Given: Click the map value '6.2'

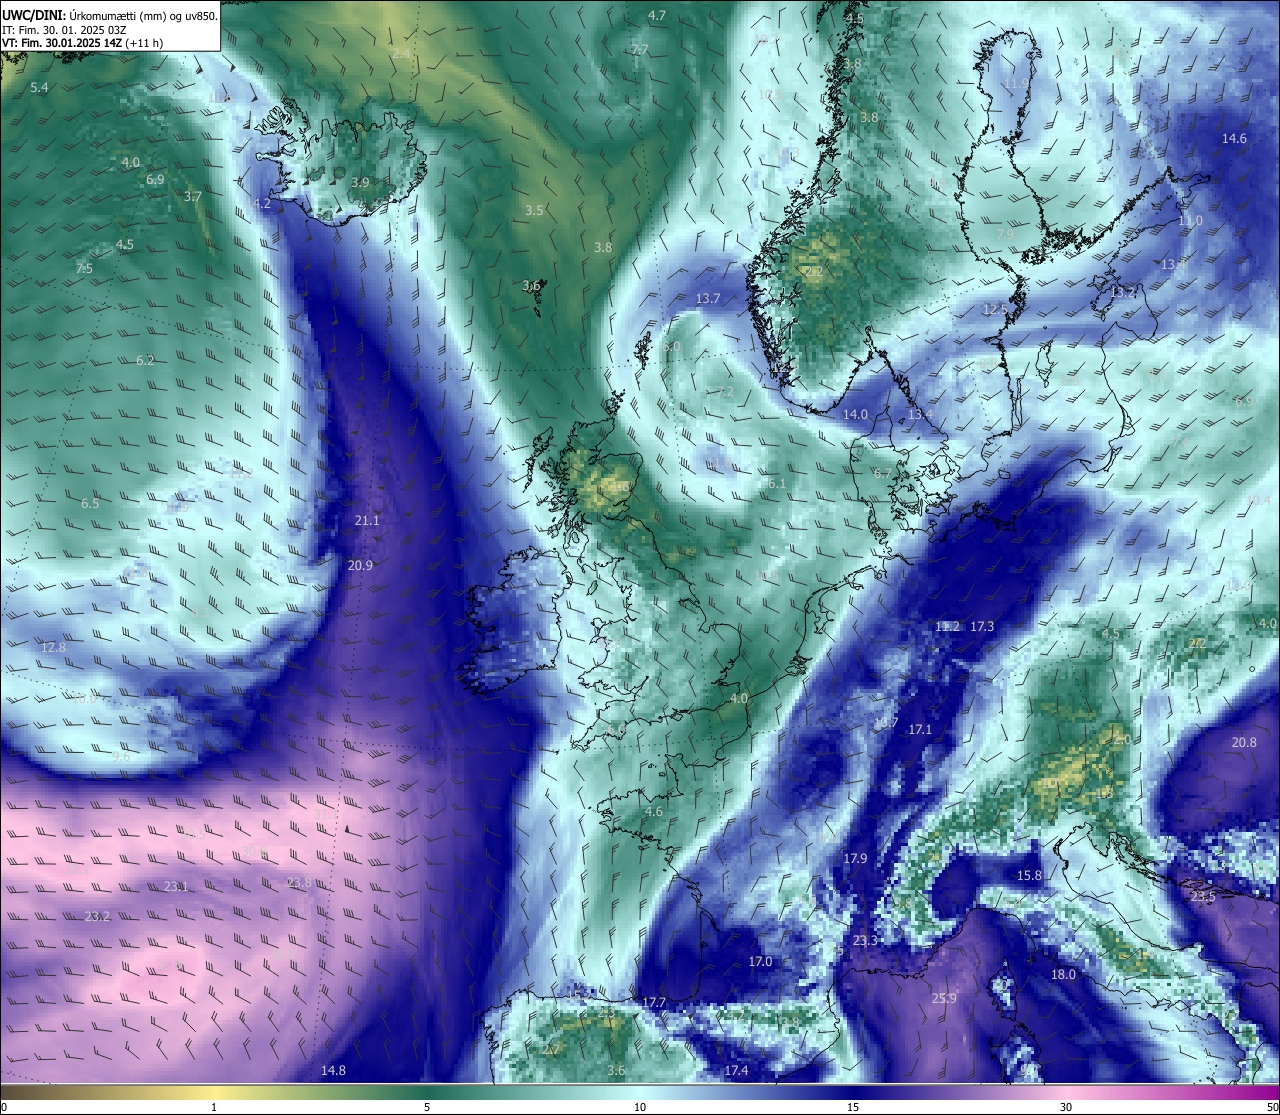Looking at the screenshot, I should click(x=145, y=361).
